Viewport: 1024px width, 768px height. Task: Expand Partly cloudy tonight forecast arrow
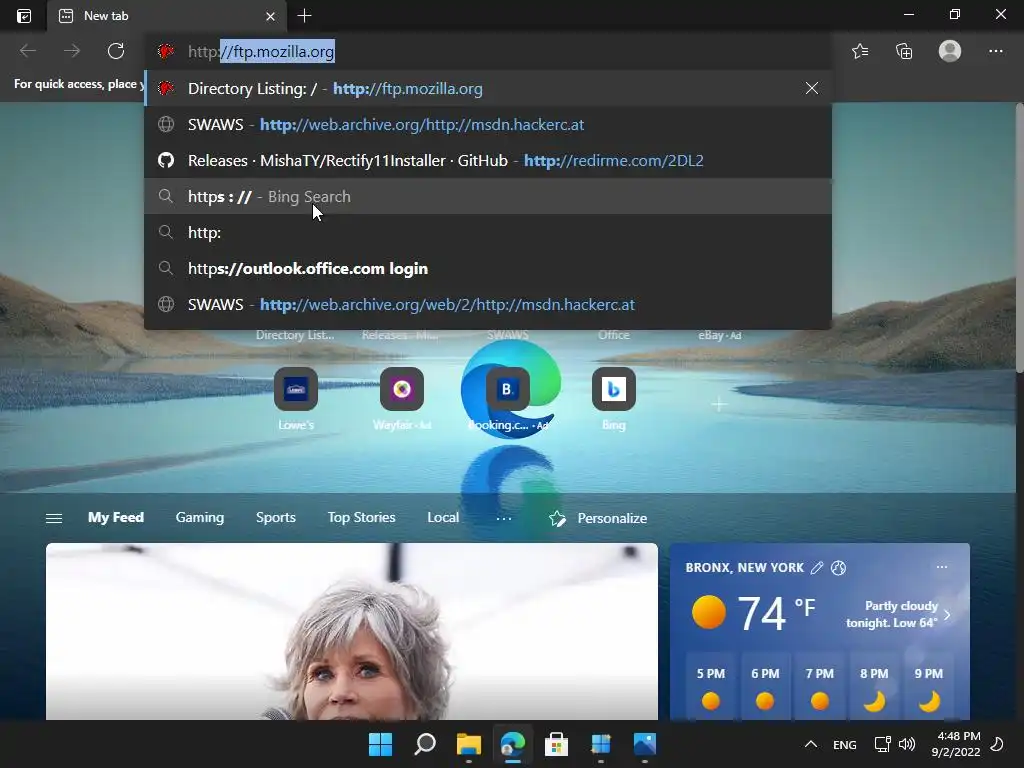coord(948,615)
